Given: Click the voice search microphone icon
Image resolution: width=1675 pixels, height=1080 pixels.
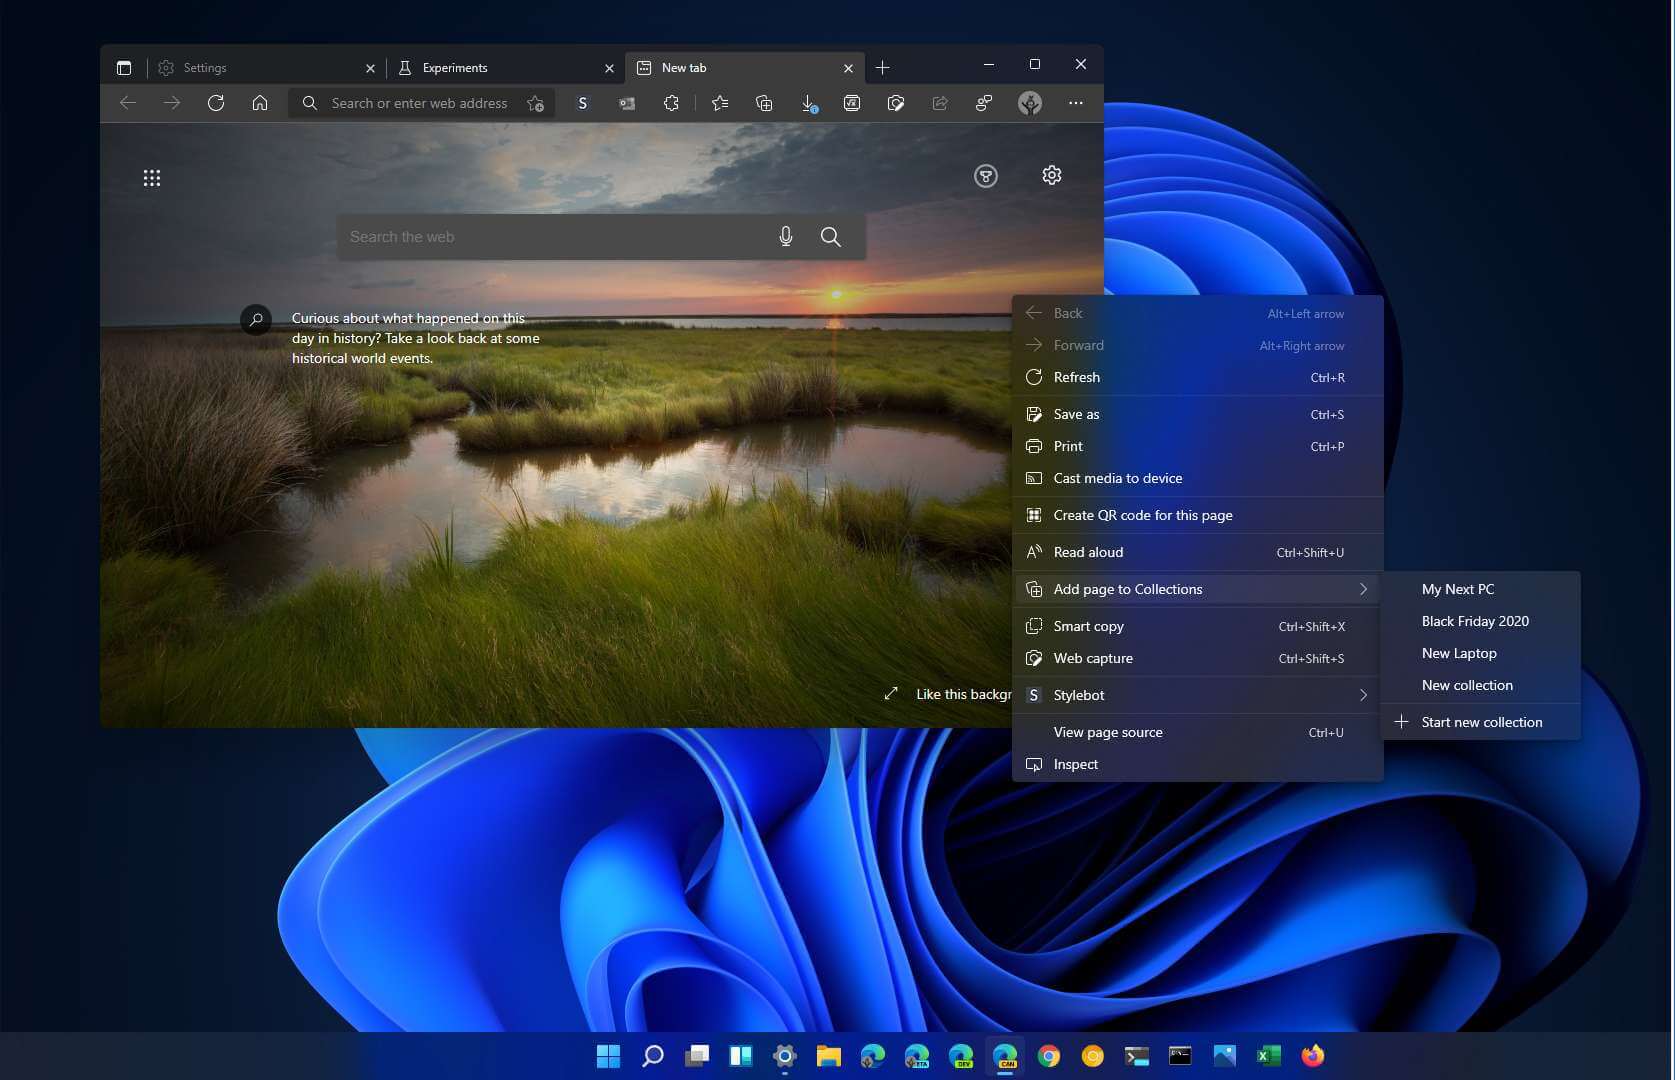Looking at the screenshot, I should [x=785, y=236].
